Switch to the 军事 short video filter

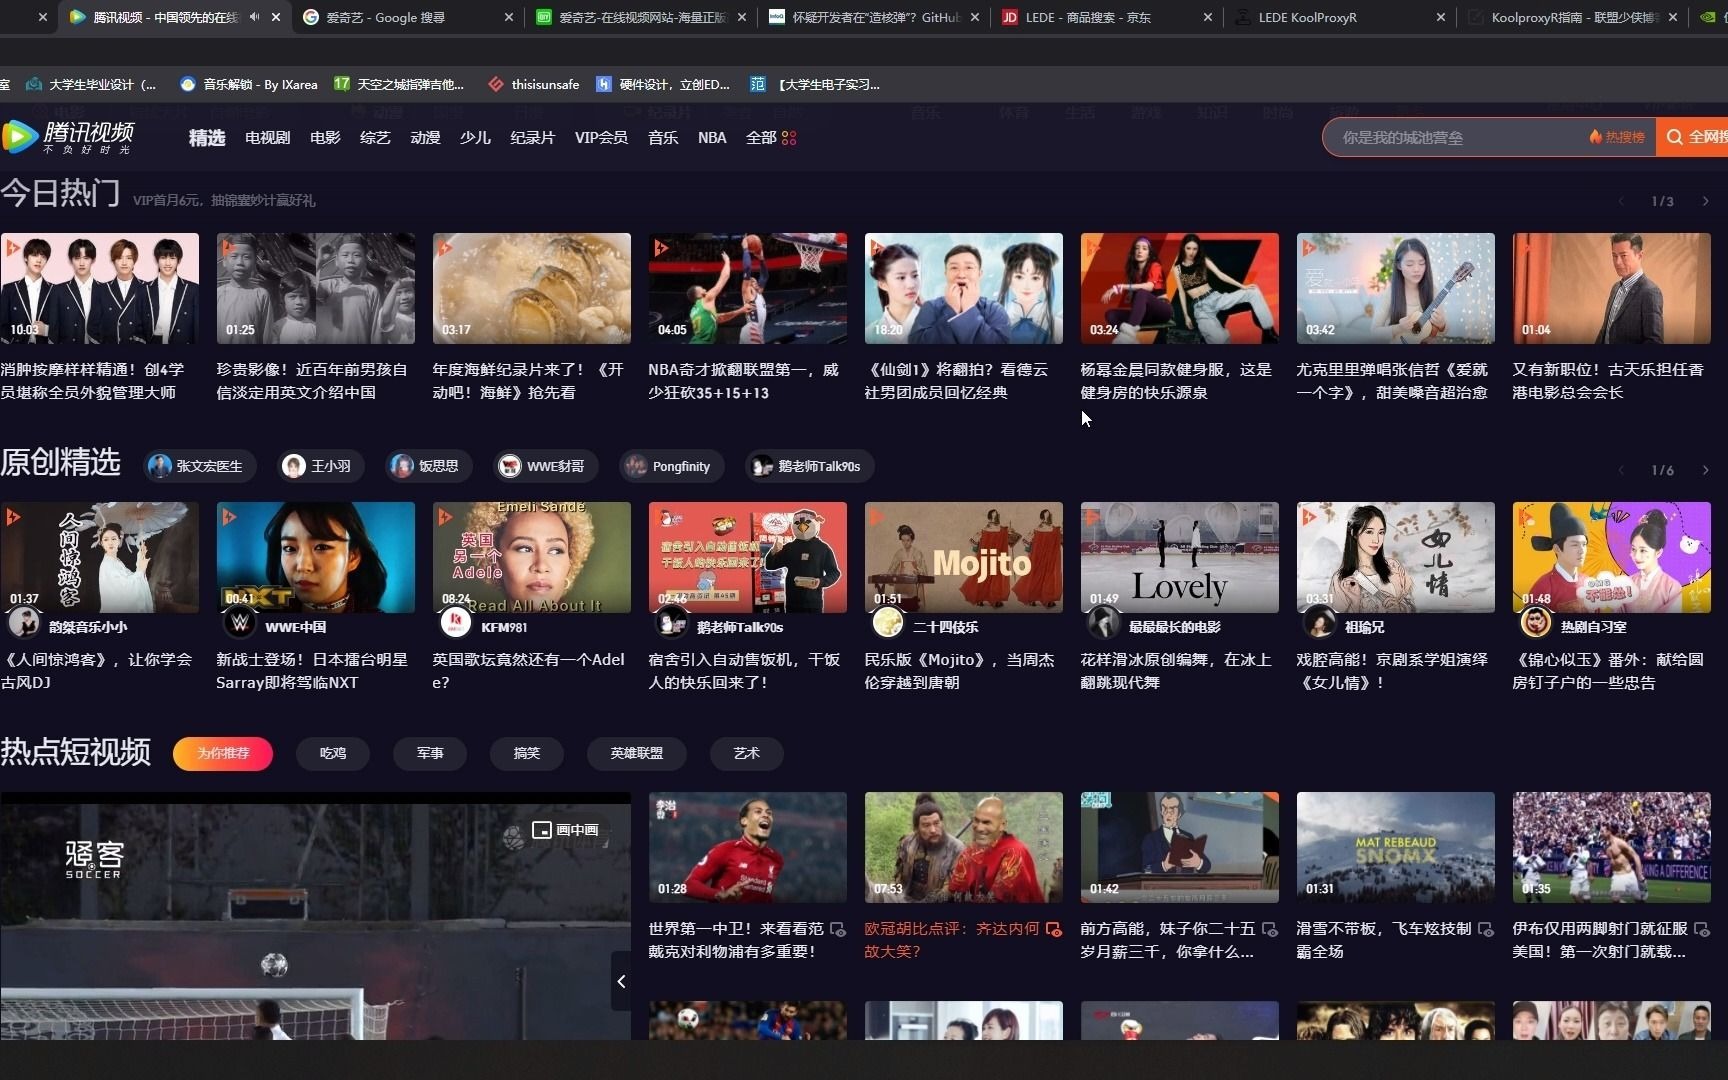(430, 753)
